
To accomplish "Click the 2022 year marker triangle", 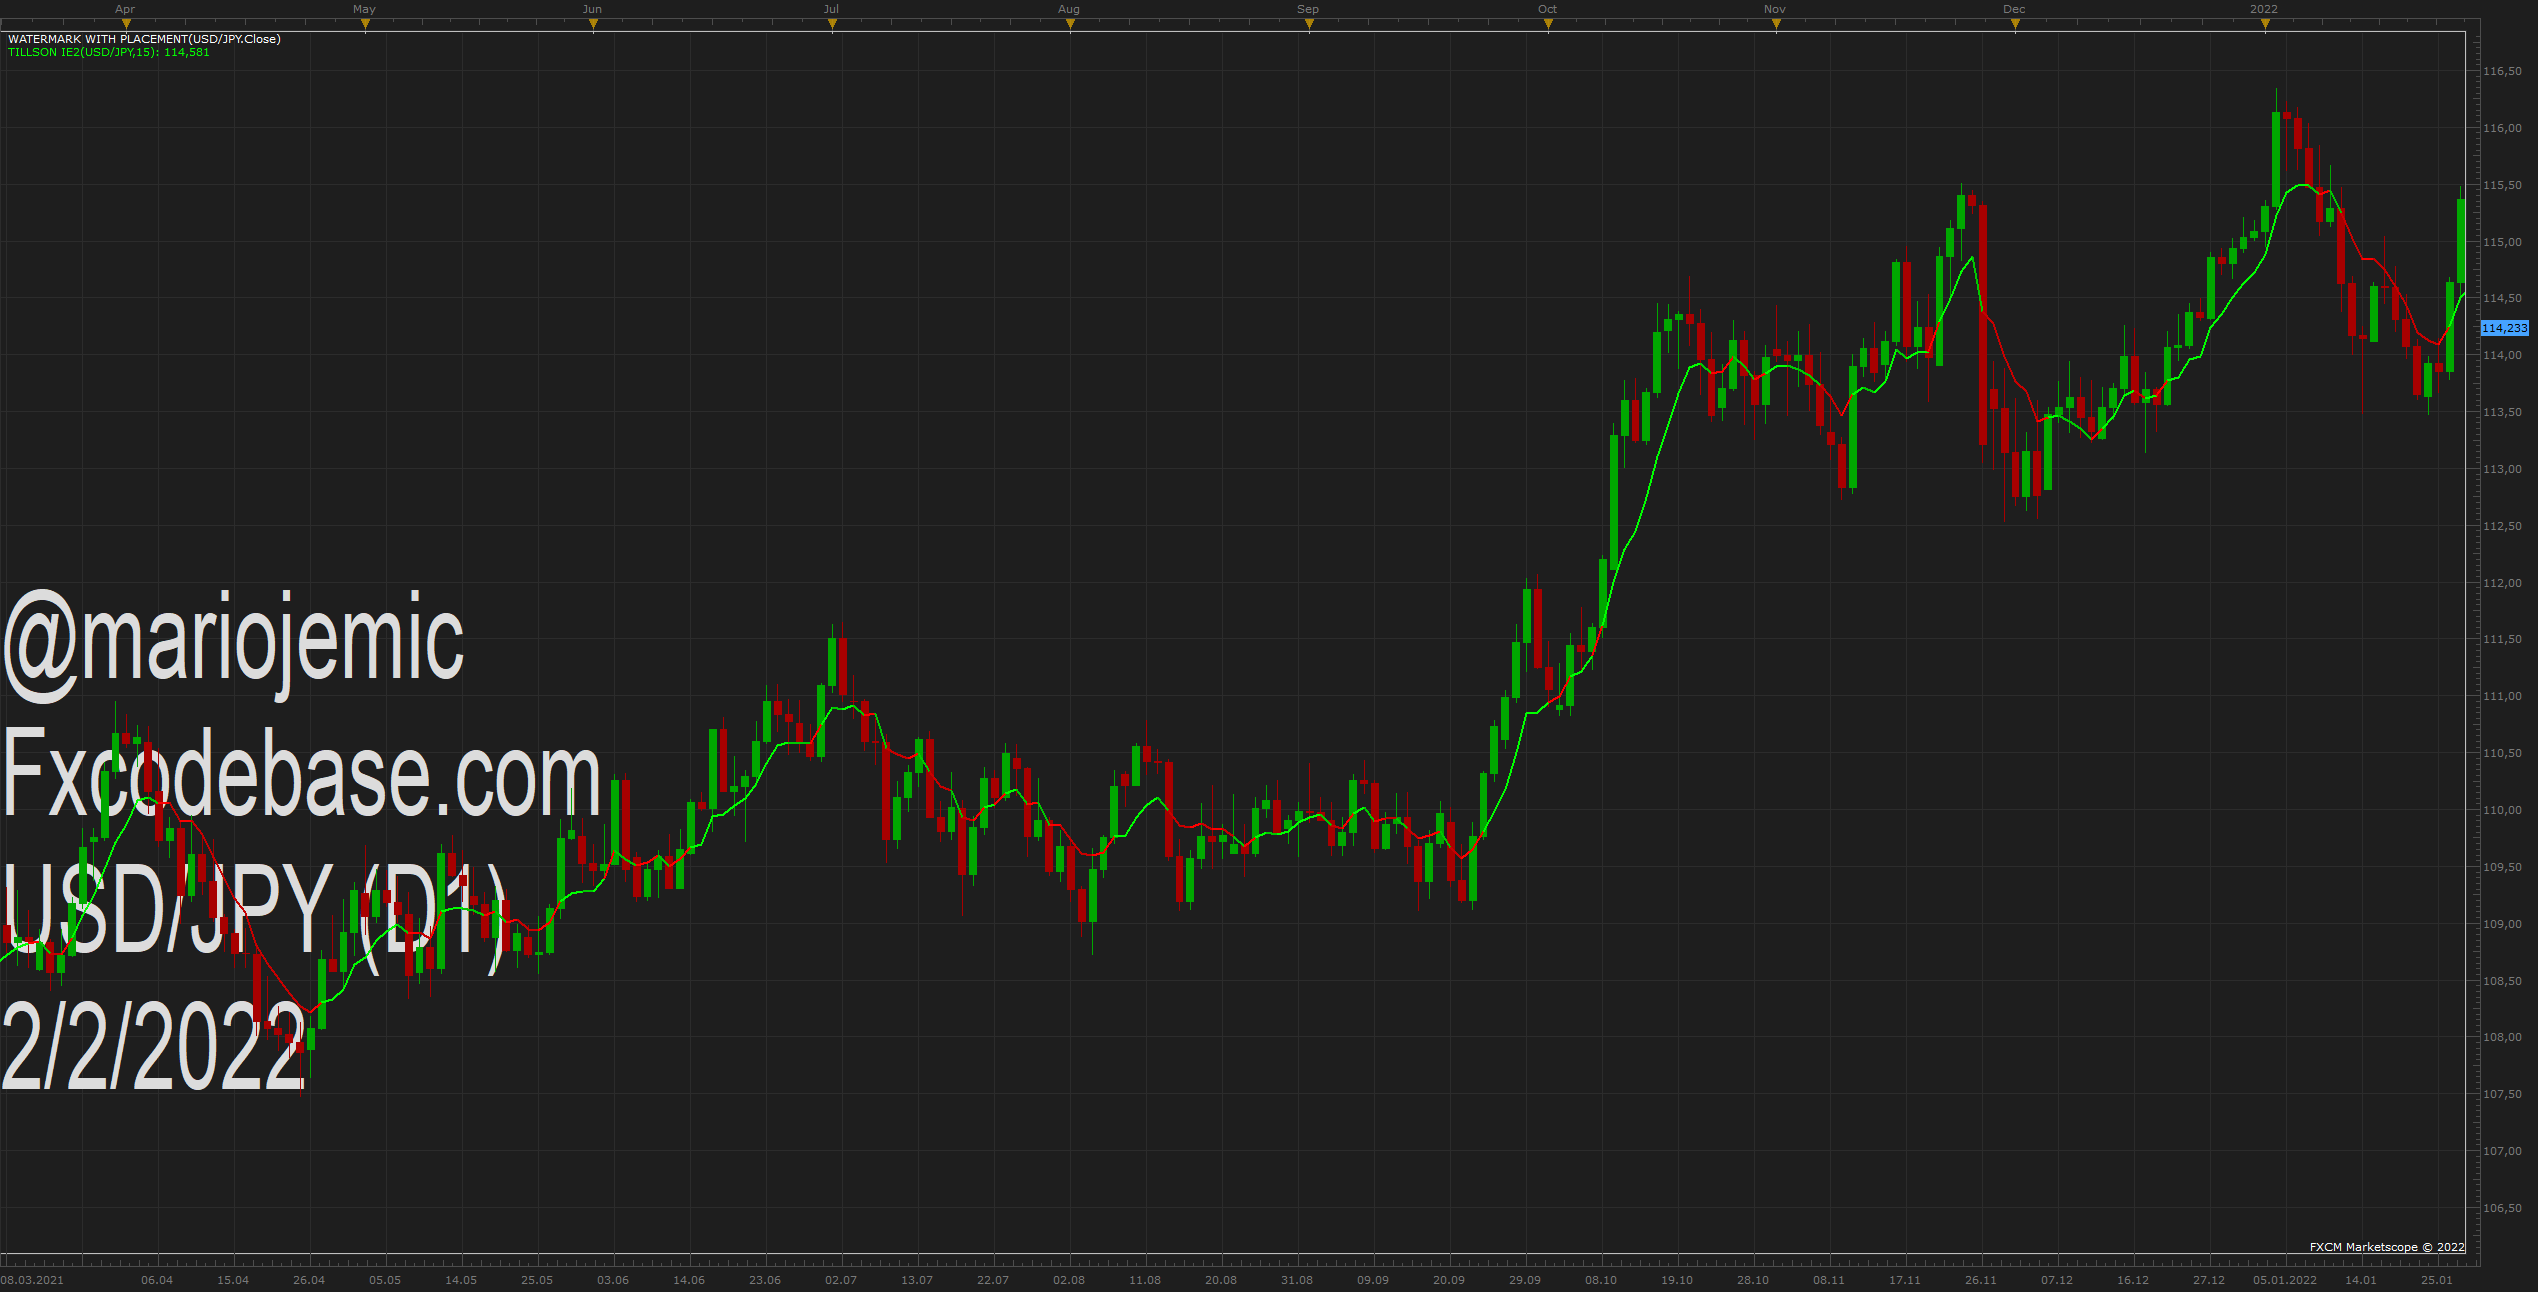I will [x=2265, y=25].
